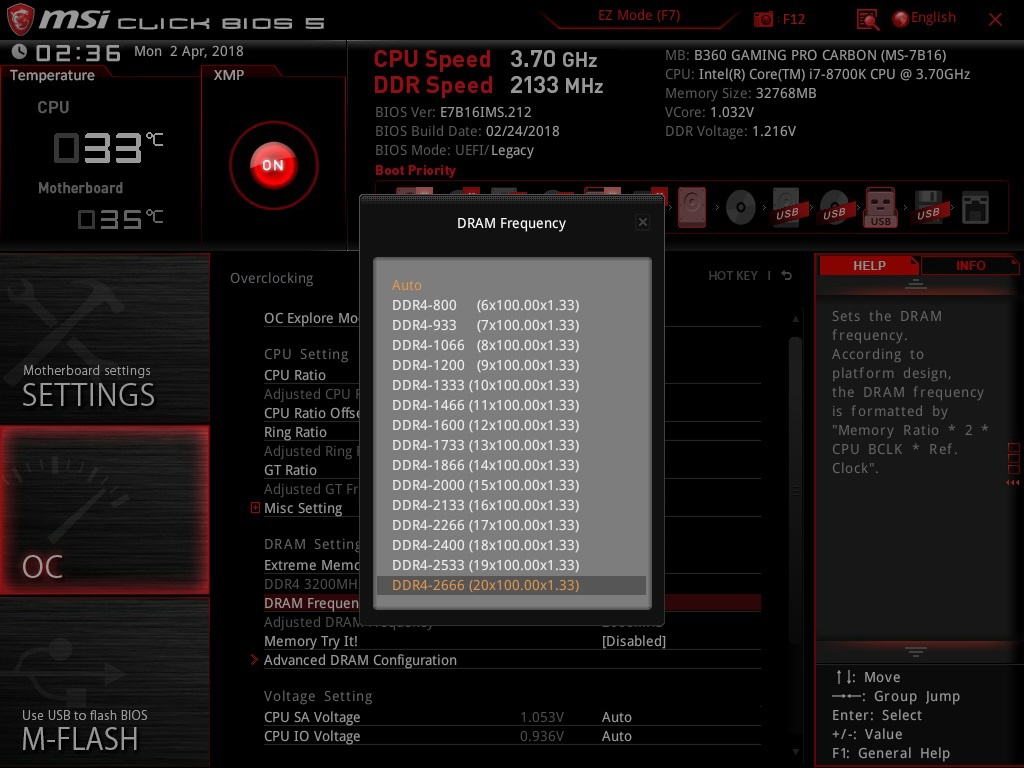The height and width of the screenshot is (768, 1024).
Task: Collapse help panel top grip handle
Action: pyautogui.click(x=916, y=284)
